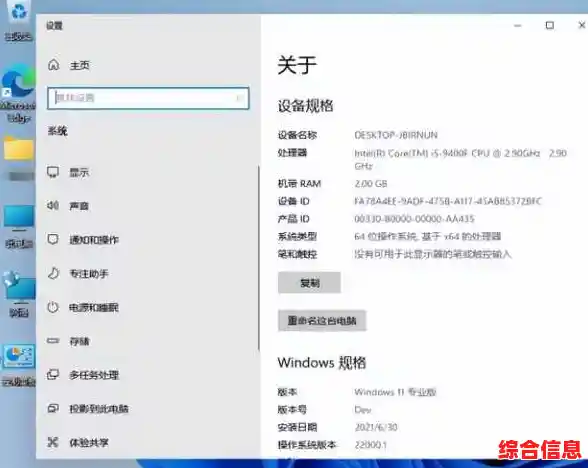Click the 64 位操作系统 system type value
Screen dimensions: 588x468
pyautogui.click(x=428, y=236)
